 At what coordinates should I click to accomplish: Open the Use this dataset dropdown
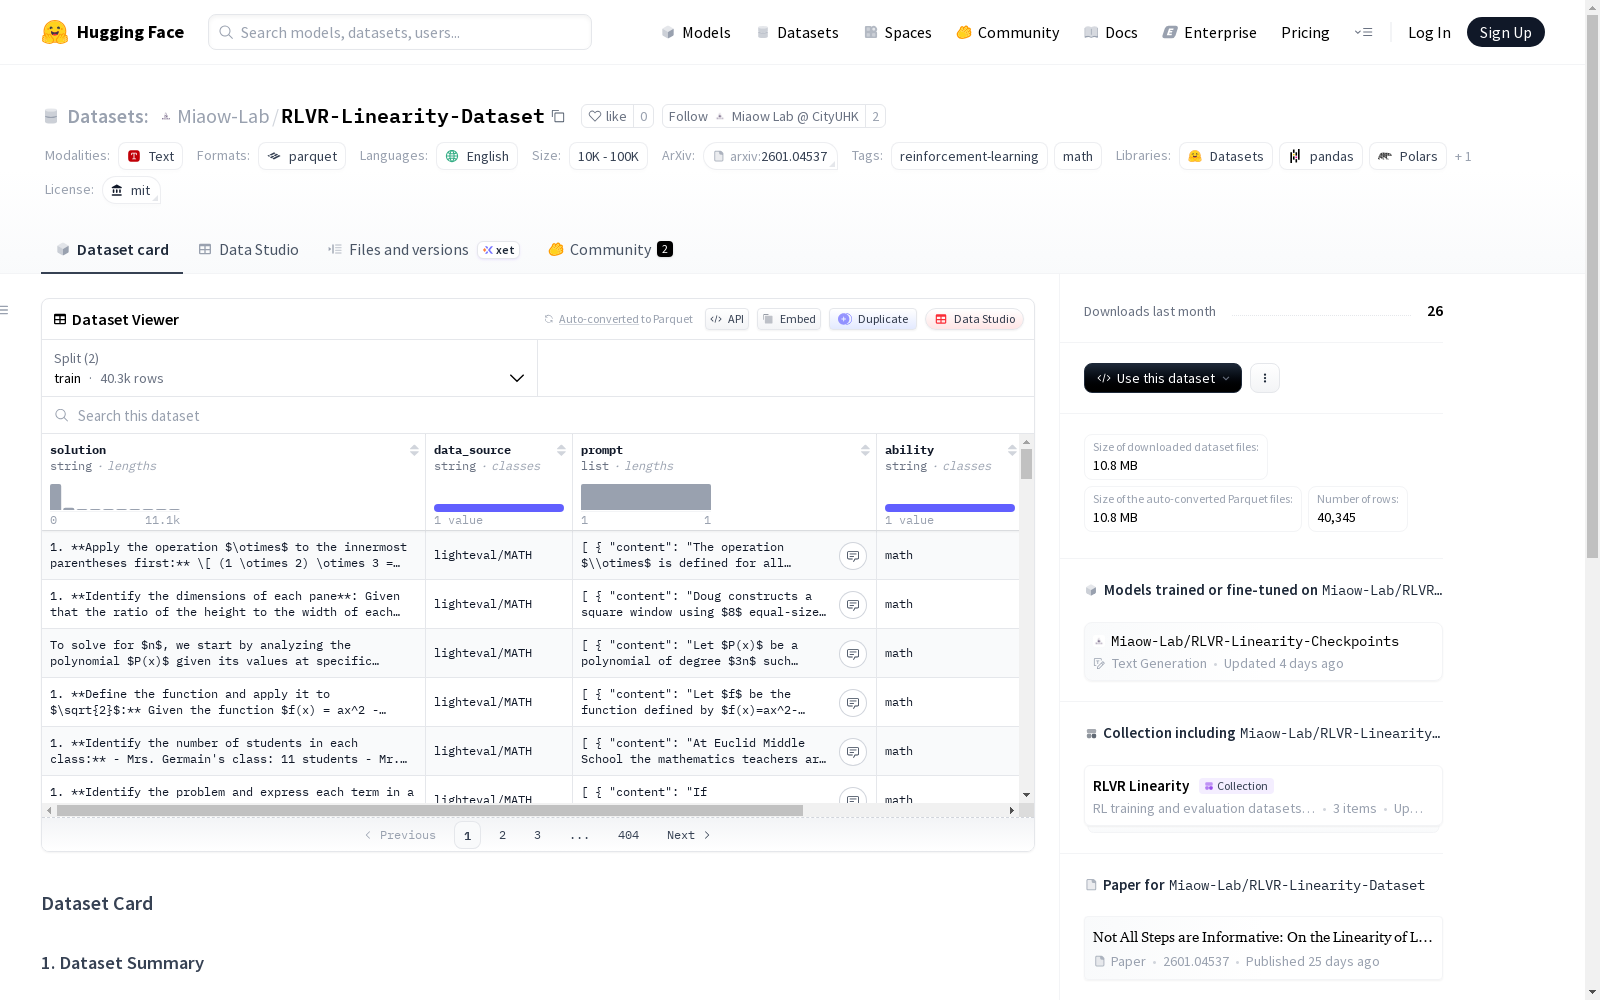click(x=1163, y=378)
